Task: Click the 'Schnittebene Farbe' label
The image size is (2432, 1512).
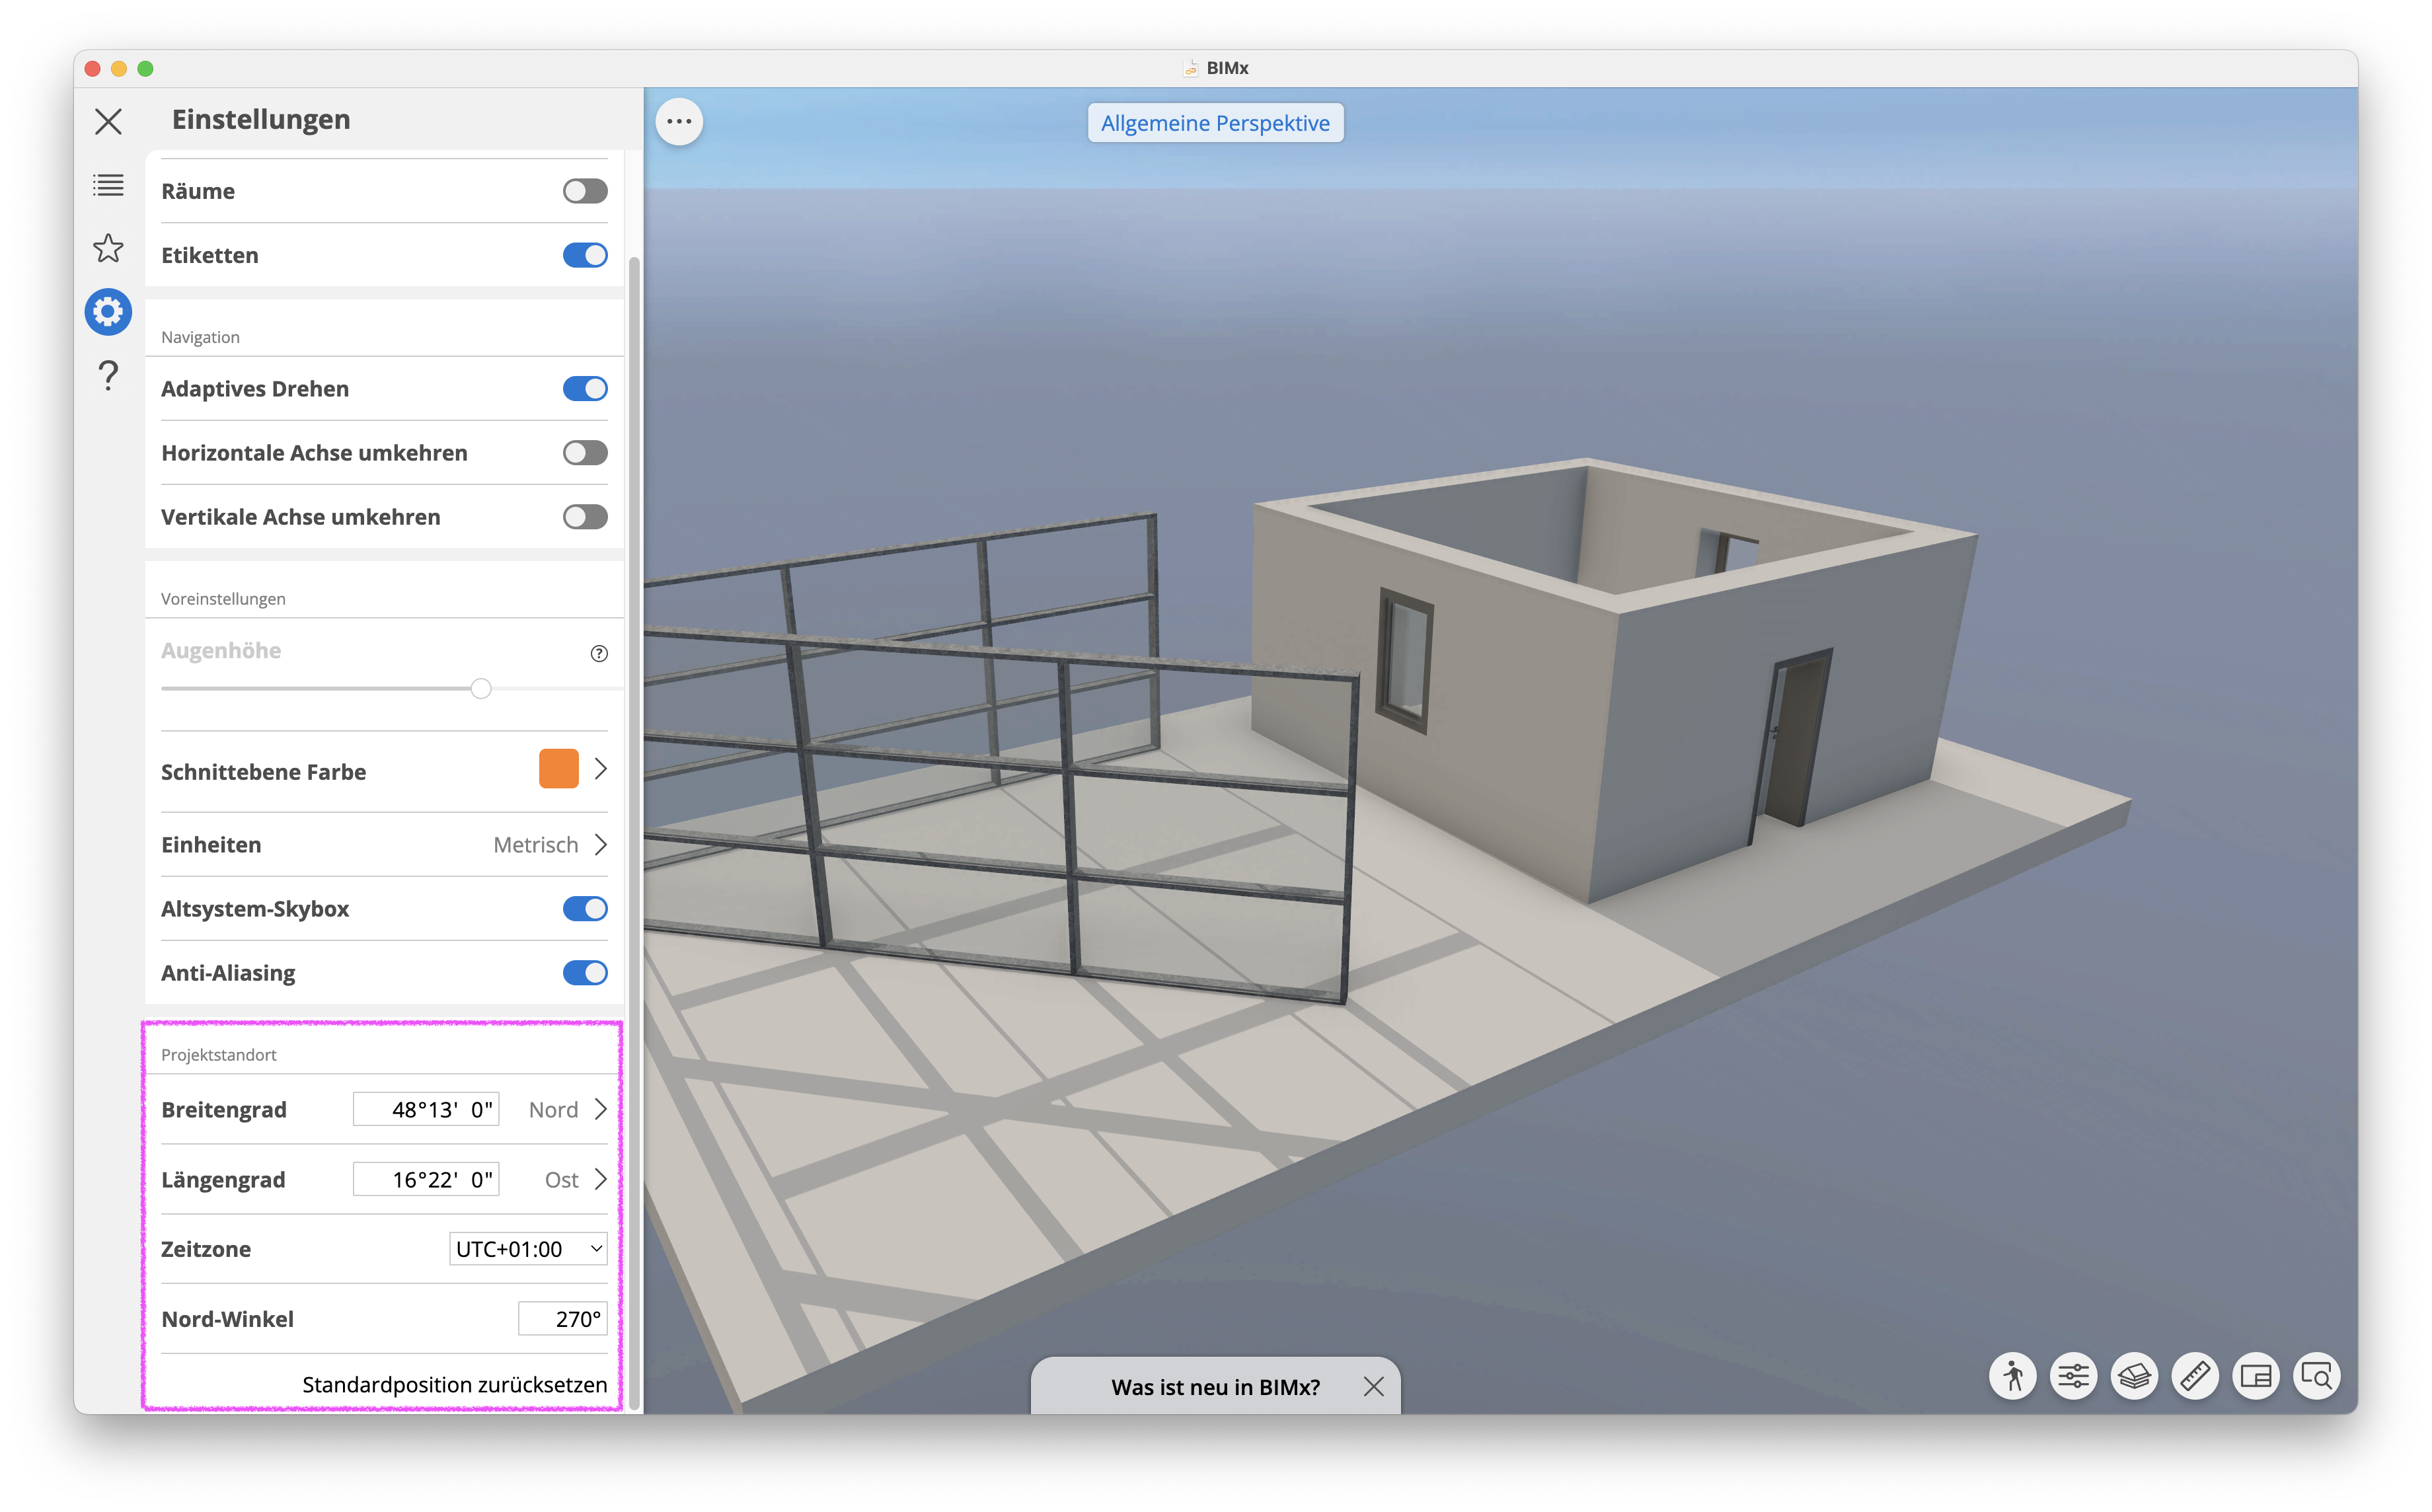Action: coord(264,772)
